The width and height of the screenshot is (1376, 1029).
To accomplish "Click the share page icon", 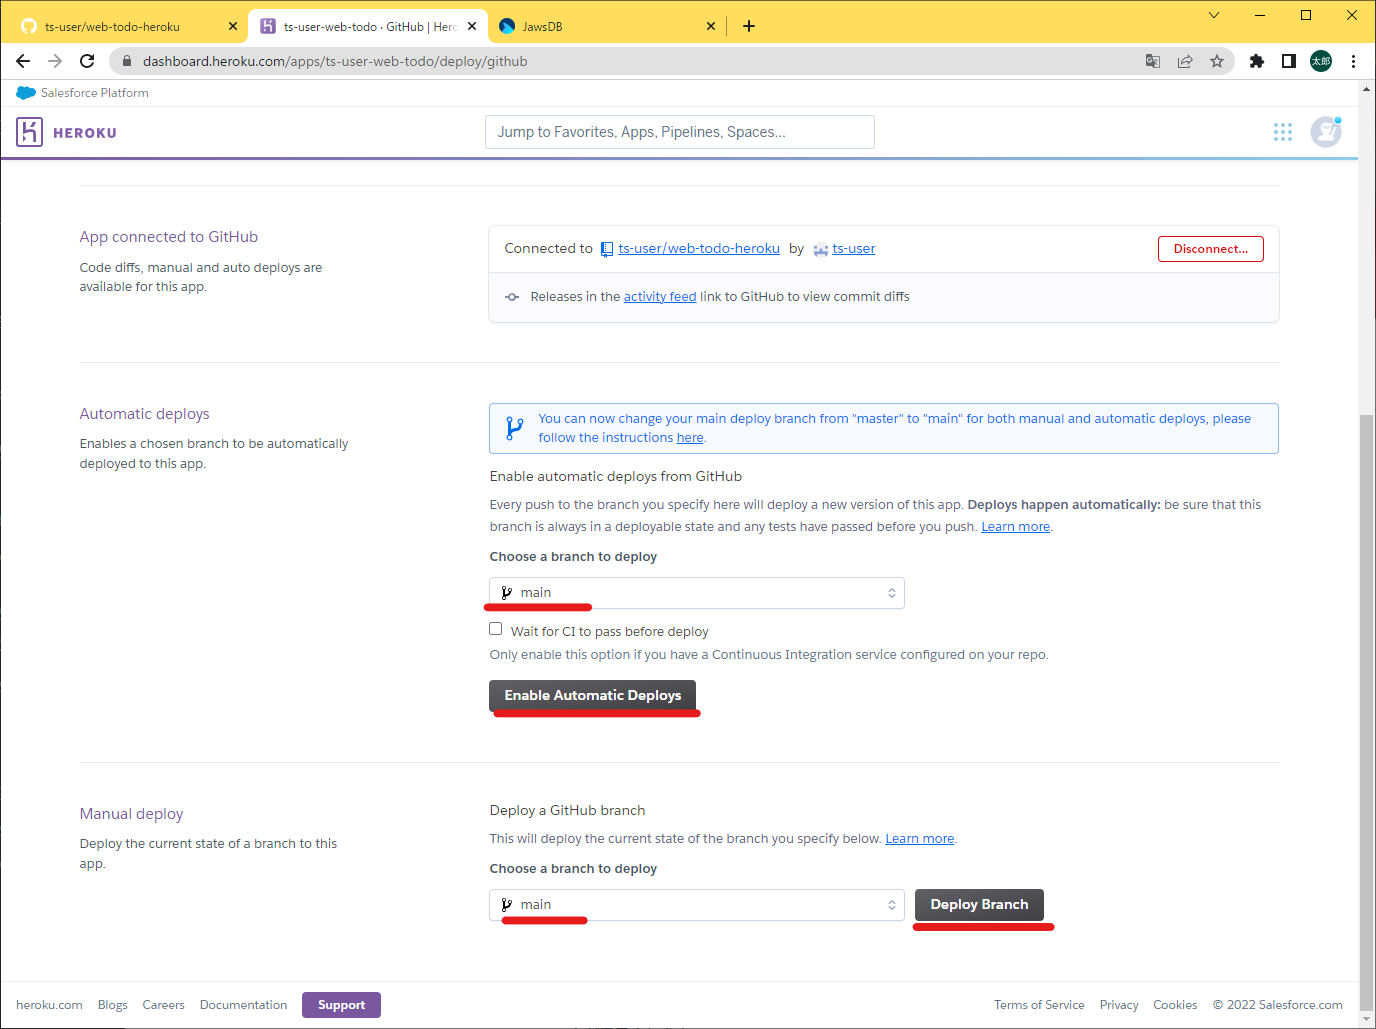I will coord(1185,61).
